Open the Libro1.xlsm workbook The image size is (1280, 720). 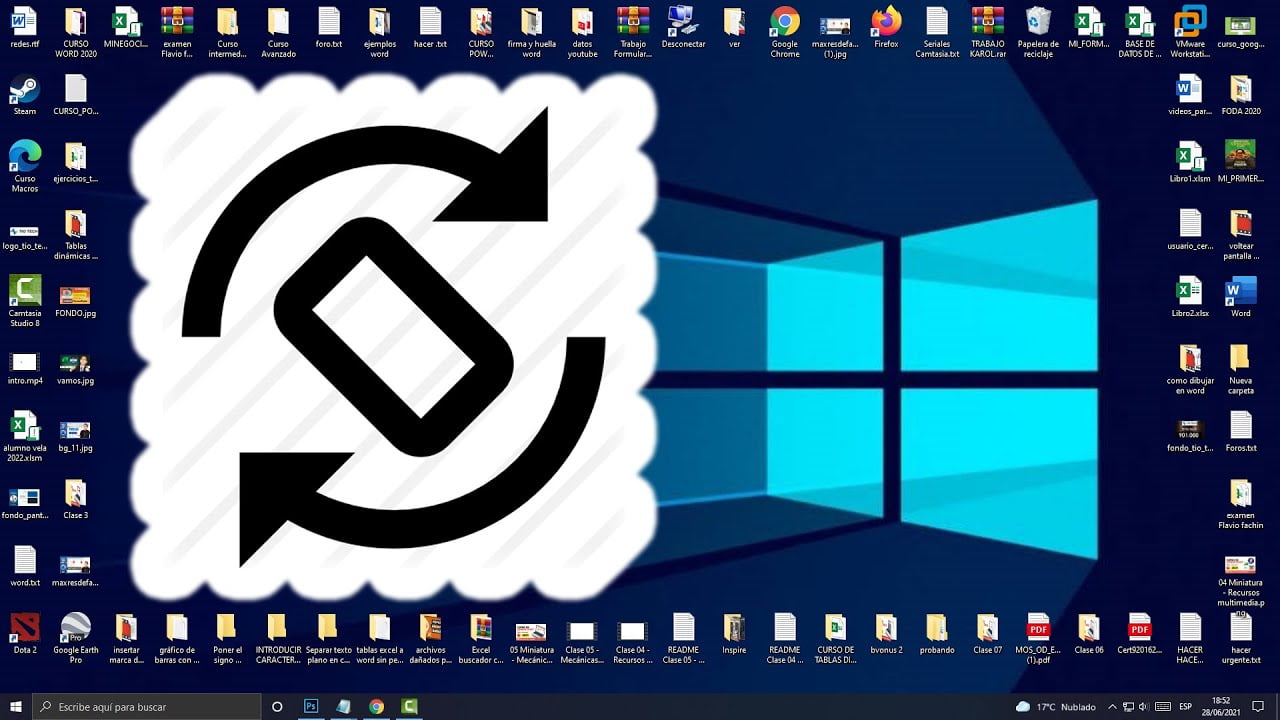1190,162
